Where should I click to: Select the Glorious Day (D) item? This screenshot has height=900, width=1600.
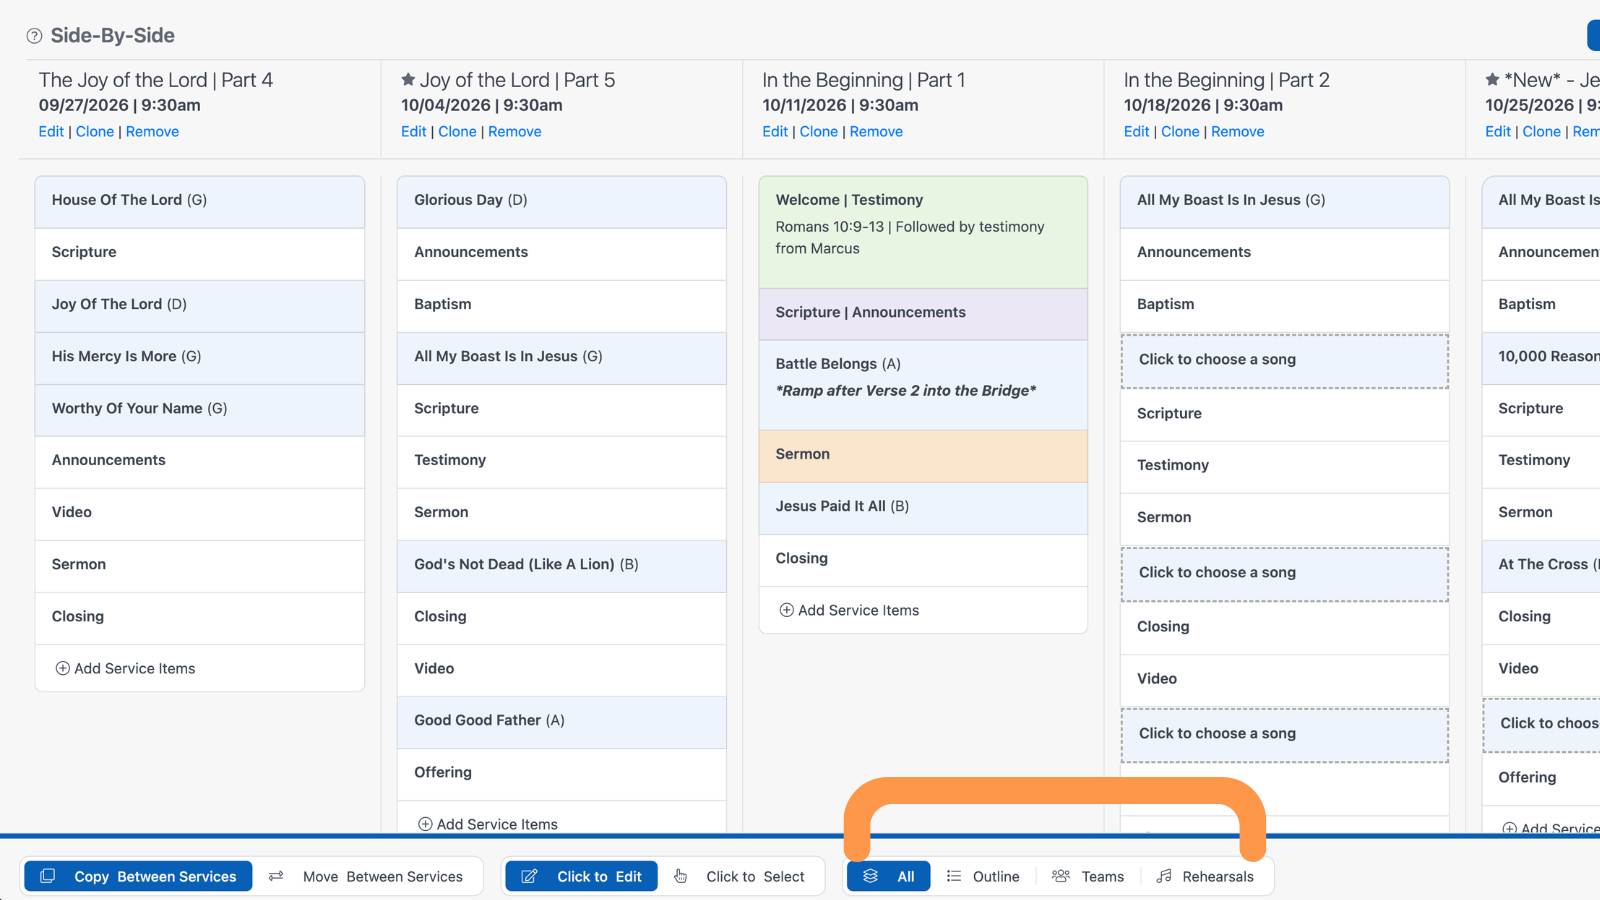562,201
